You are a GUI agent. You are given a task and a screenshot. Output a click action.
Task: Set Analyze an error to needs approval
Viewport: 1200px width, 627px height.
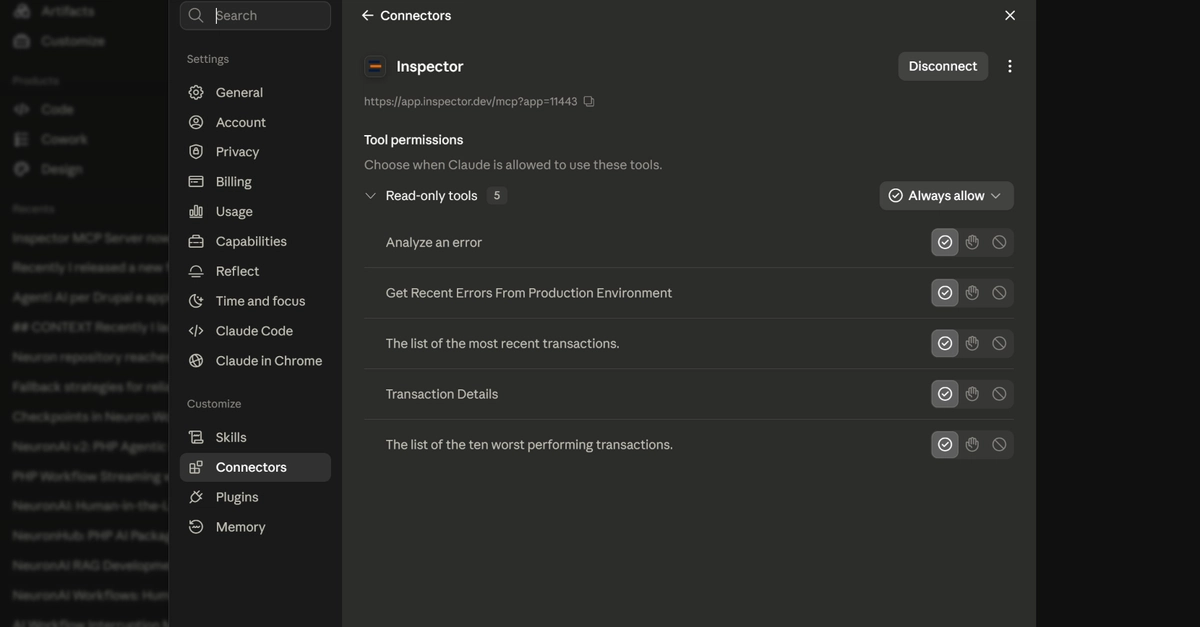(972, 242)
